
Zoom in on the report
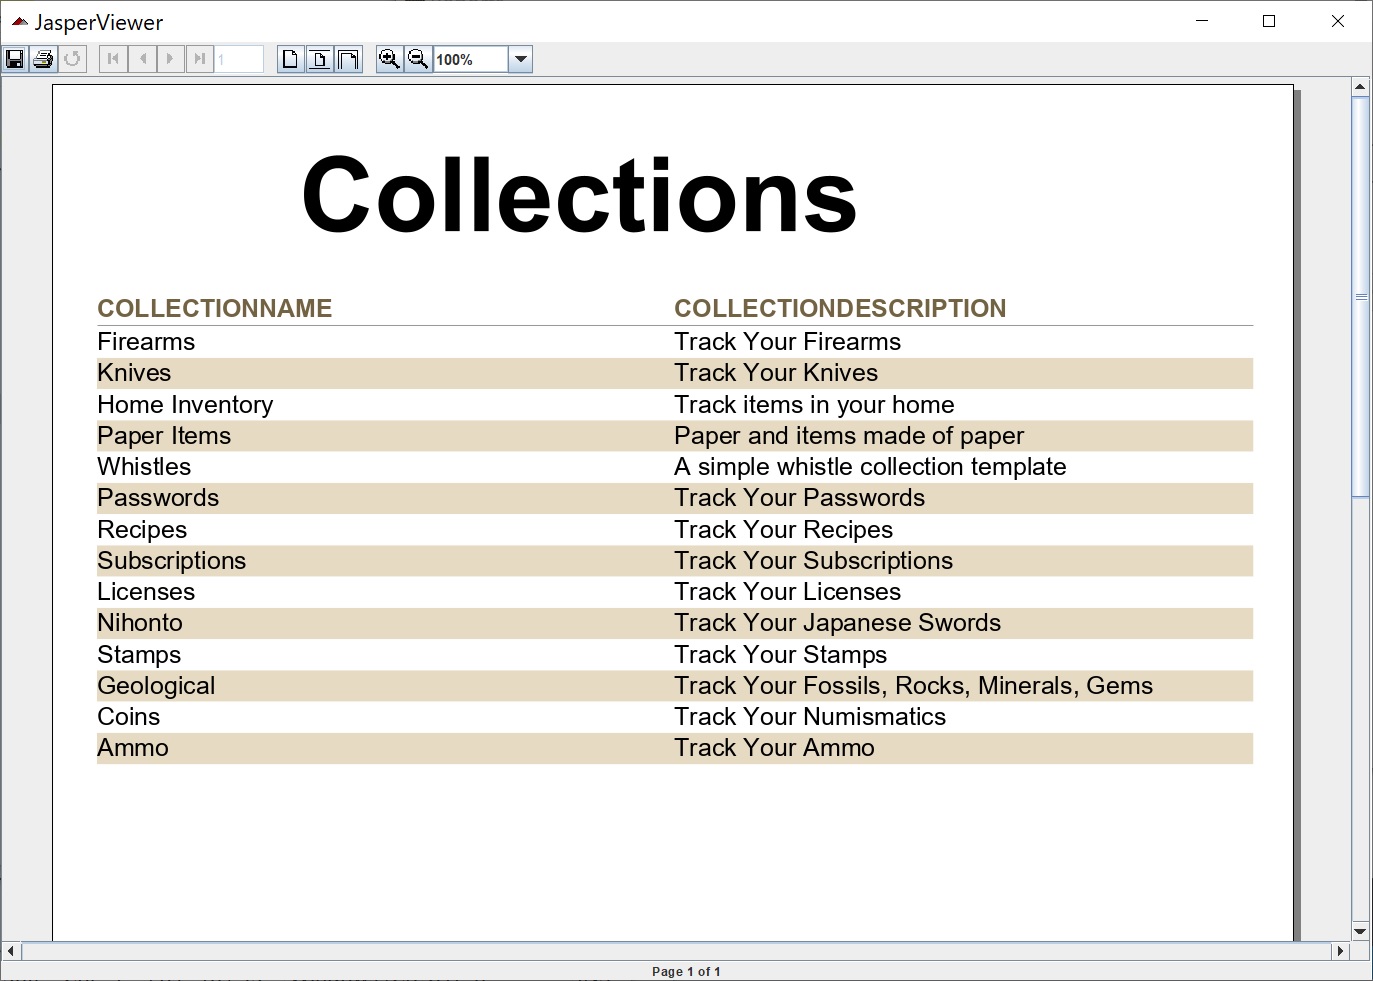pos(390,59)
